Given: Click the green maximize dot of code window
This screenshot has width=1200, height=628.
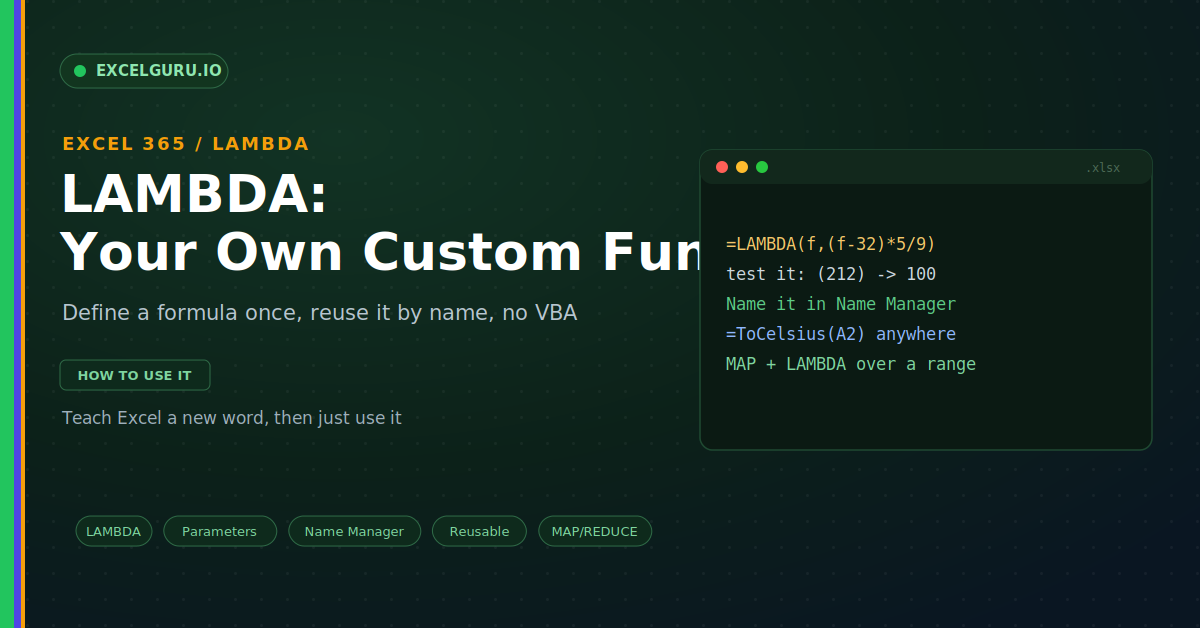Looking at the screenshot, I should pos(762,167).
